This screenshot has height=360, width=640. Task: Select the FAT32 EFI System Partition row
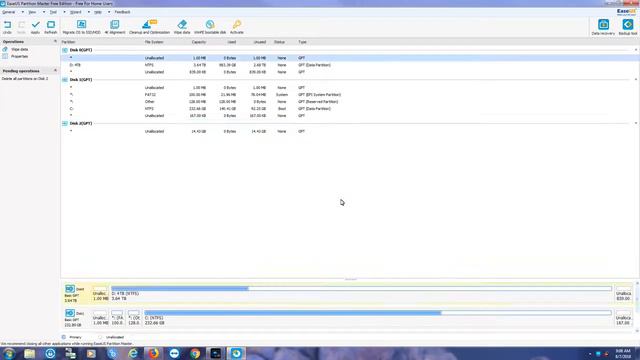(x=350, y=95)
